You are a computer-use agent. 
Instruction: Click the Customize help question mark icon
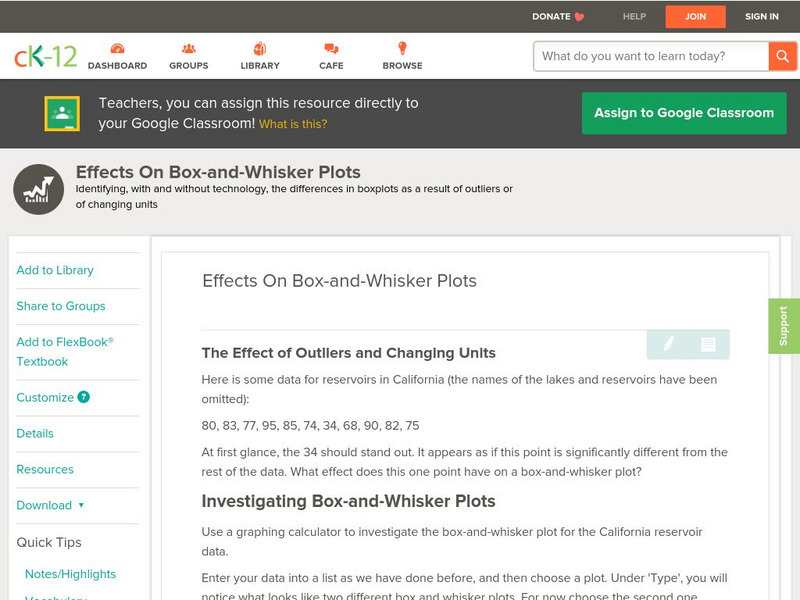pos(84,397)
